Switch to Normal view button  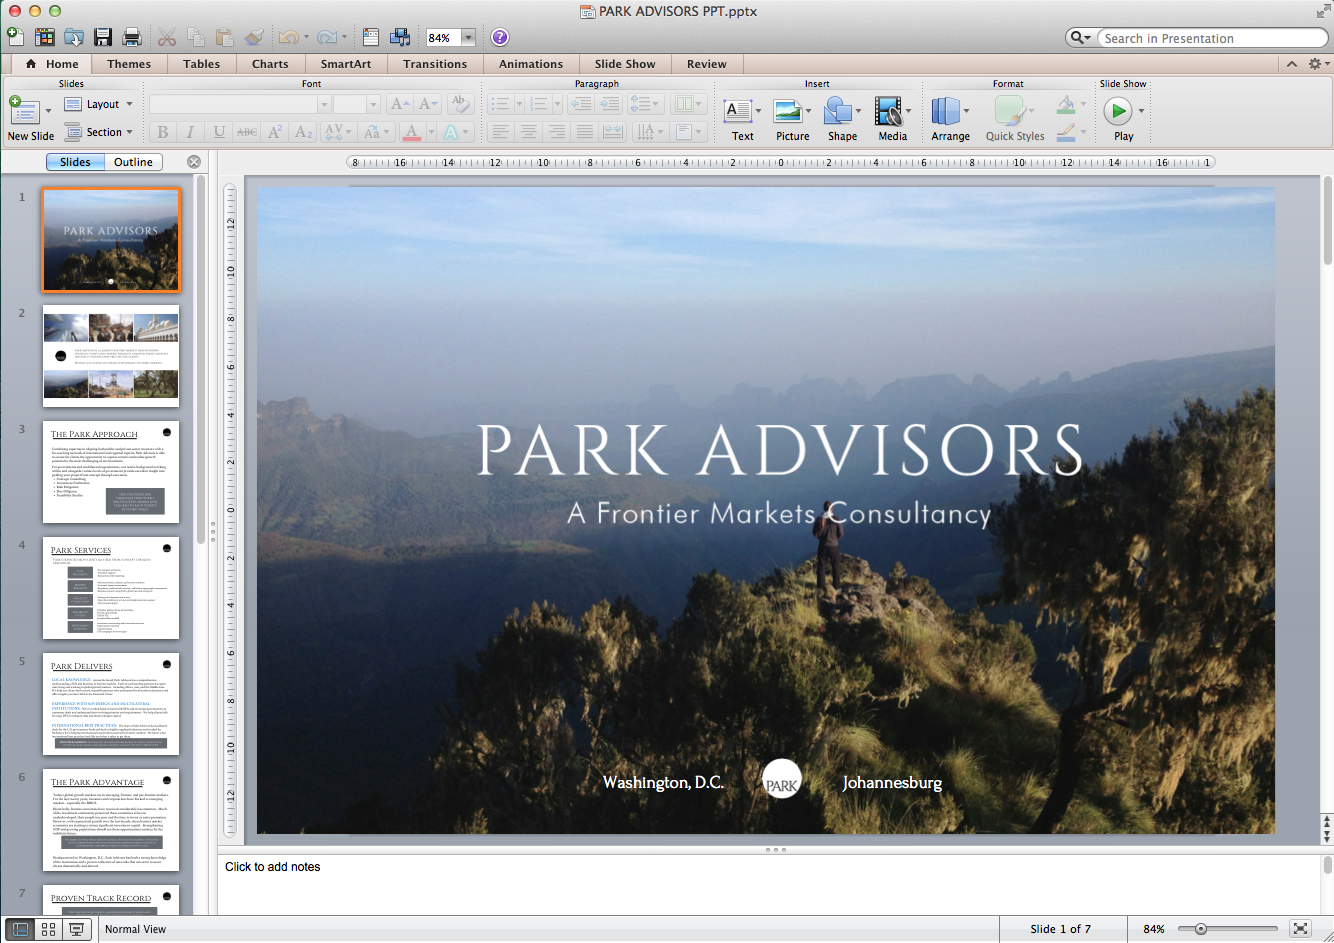20,929
